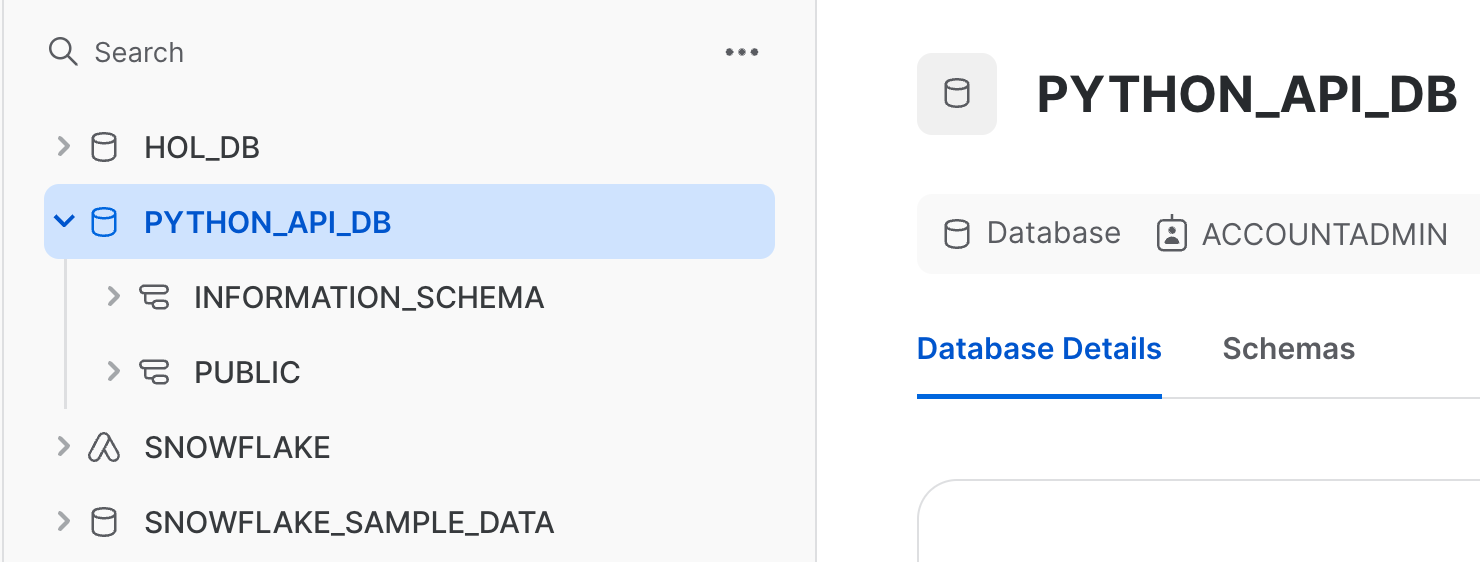
Task: Expand the SNOWFLAKE node
Action: 64,446
